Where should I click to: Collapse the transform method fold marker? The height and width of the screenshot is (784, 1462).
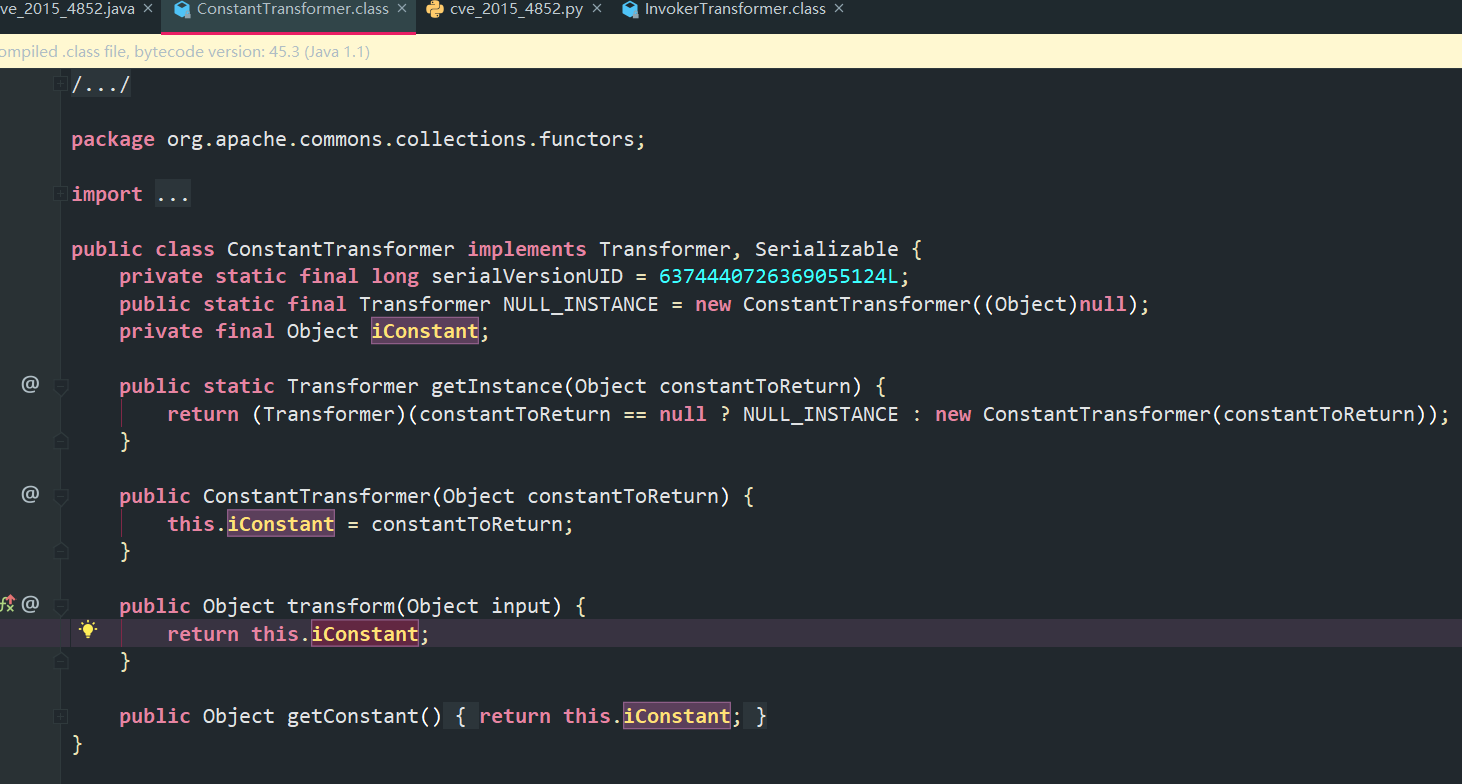pos(60,606)
